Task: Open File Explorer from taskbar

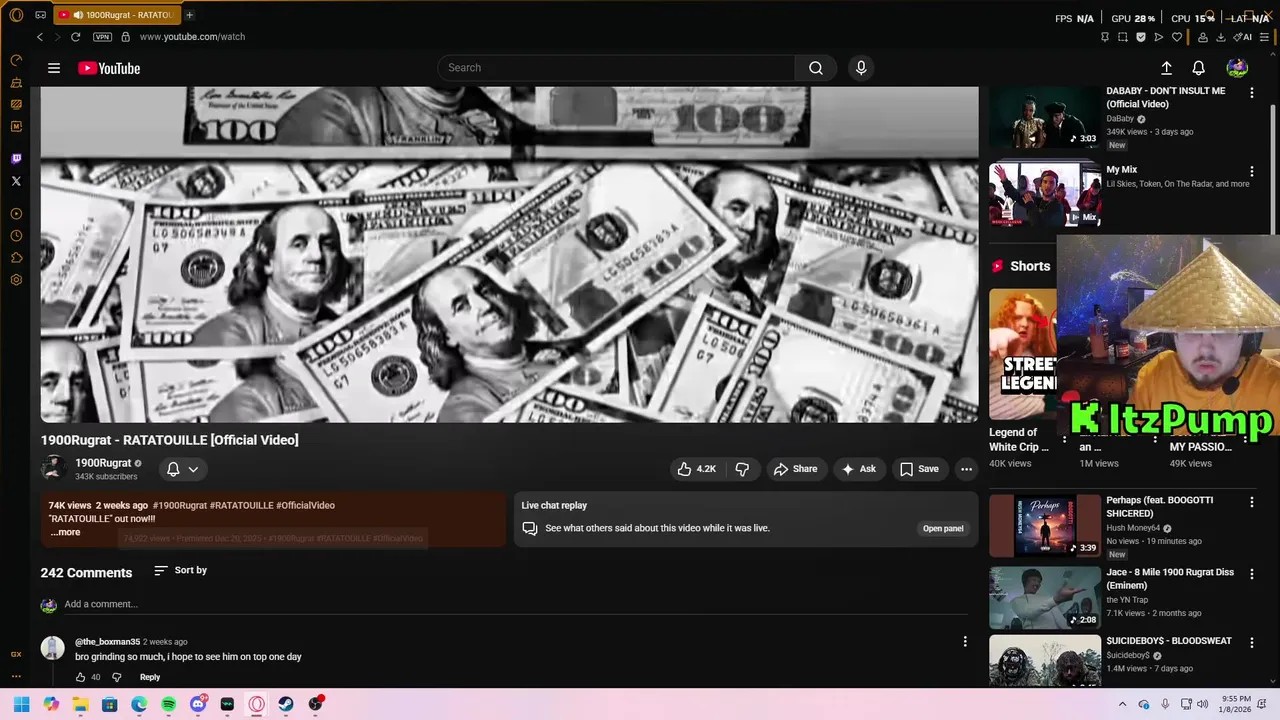Action: [80, 704]
